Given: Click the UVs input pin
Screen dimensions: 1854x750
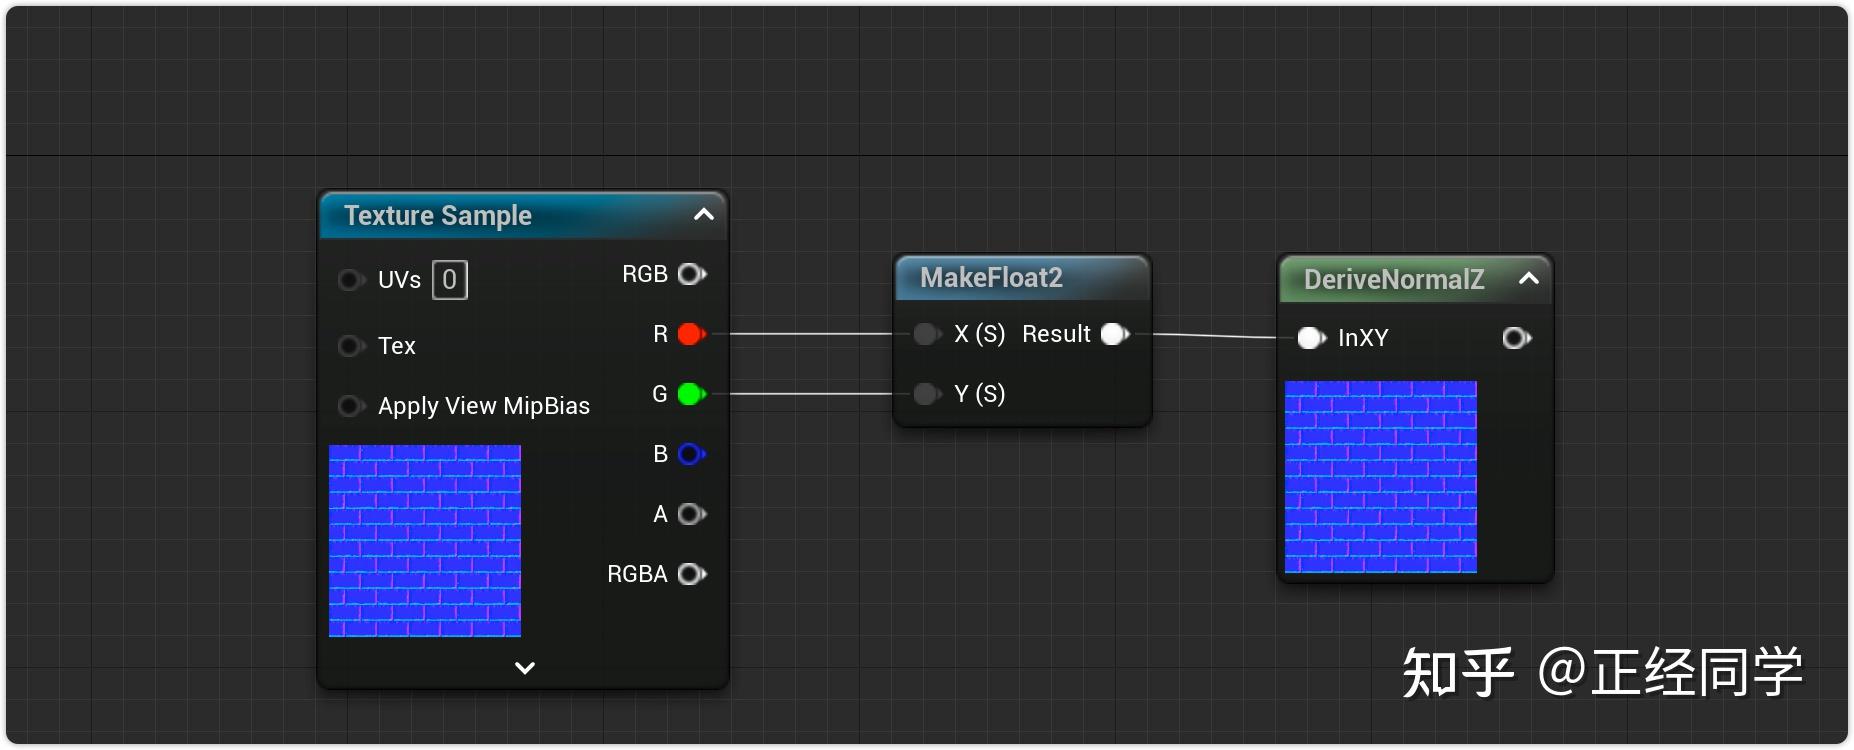Looking at the screenshot, I should [350, 280].
